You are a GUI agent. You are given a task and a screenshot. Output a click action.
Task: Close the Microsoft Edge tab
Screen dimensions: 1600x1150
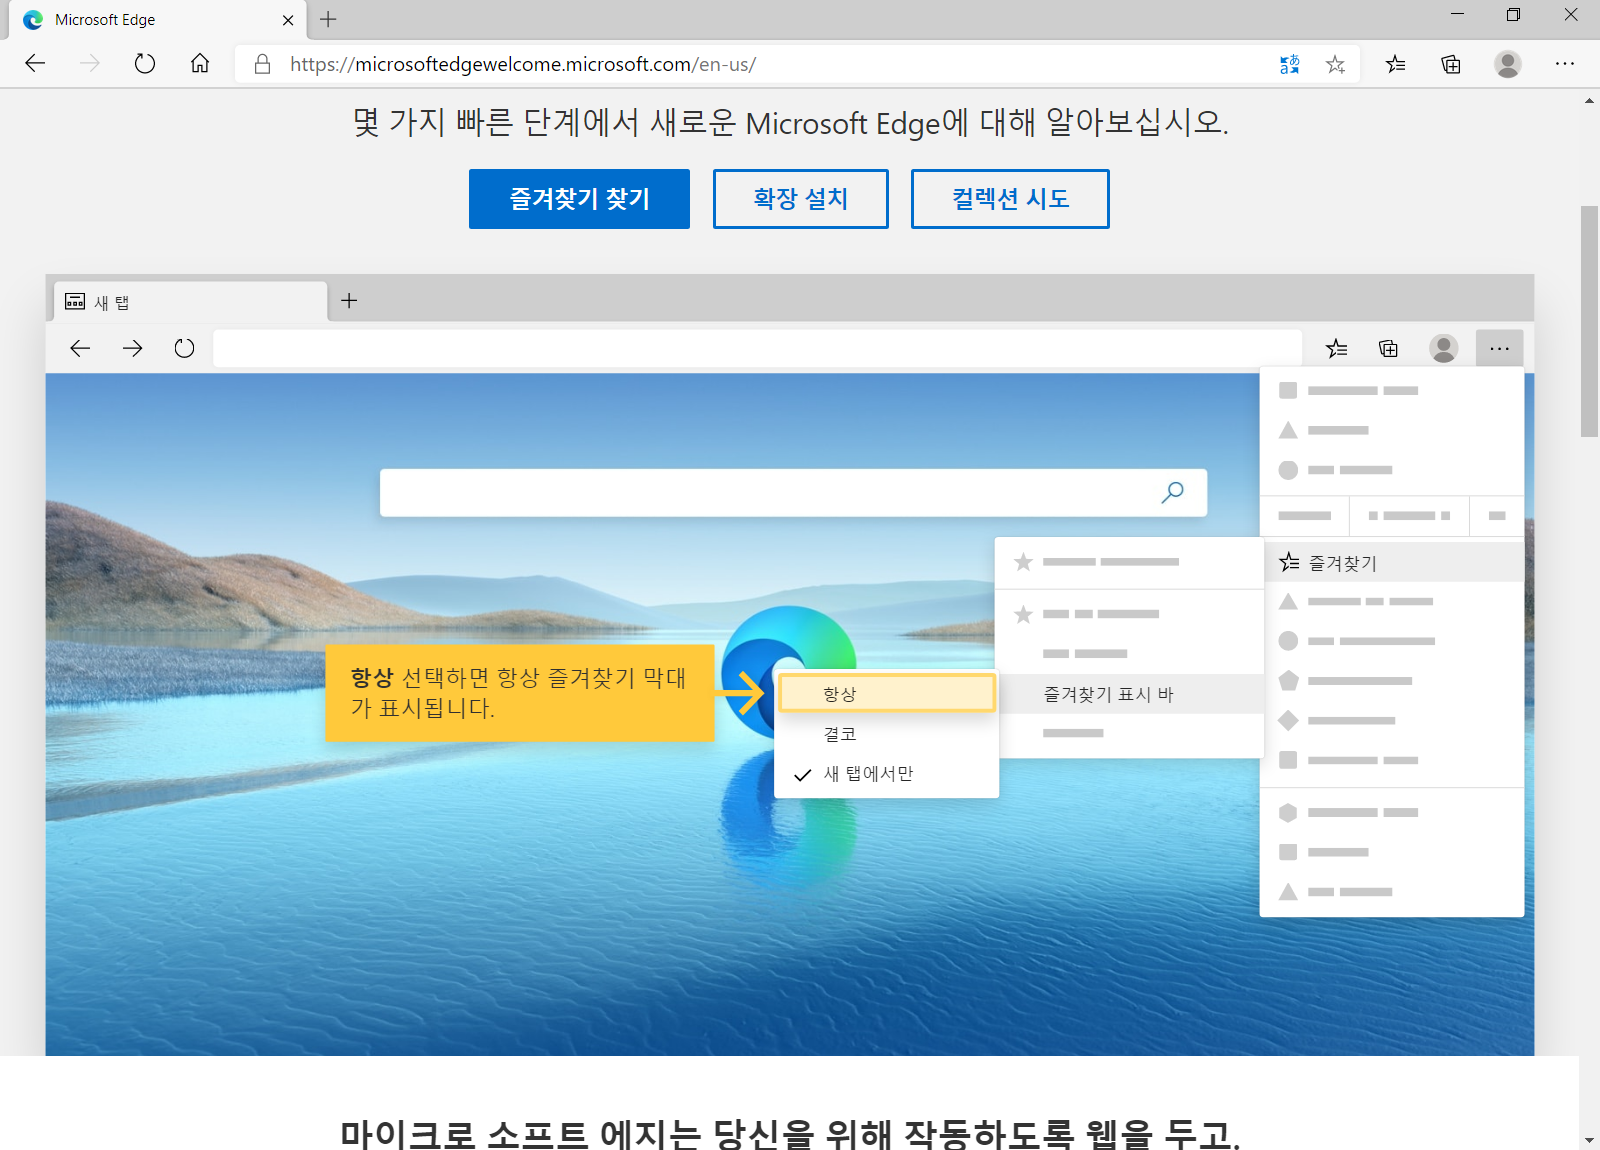point(288,20)
